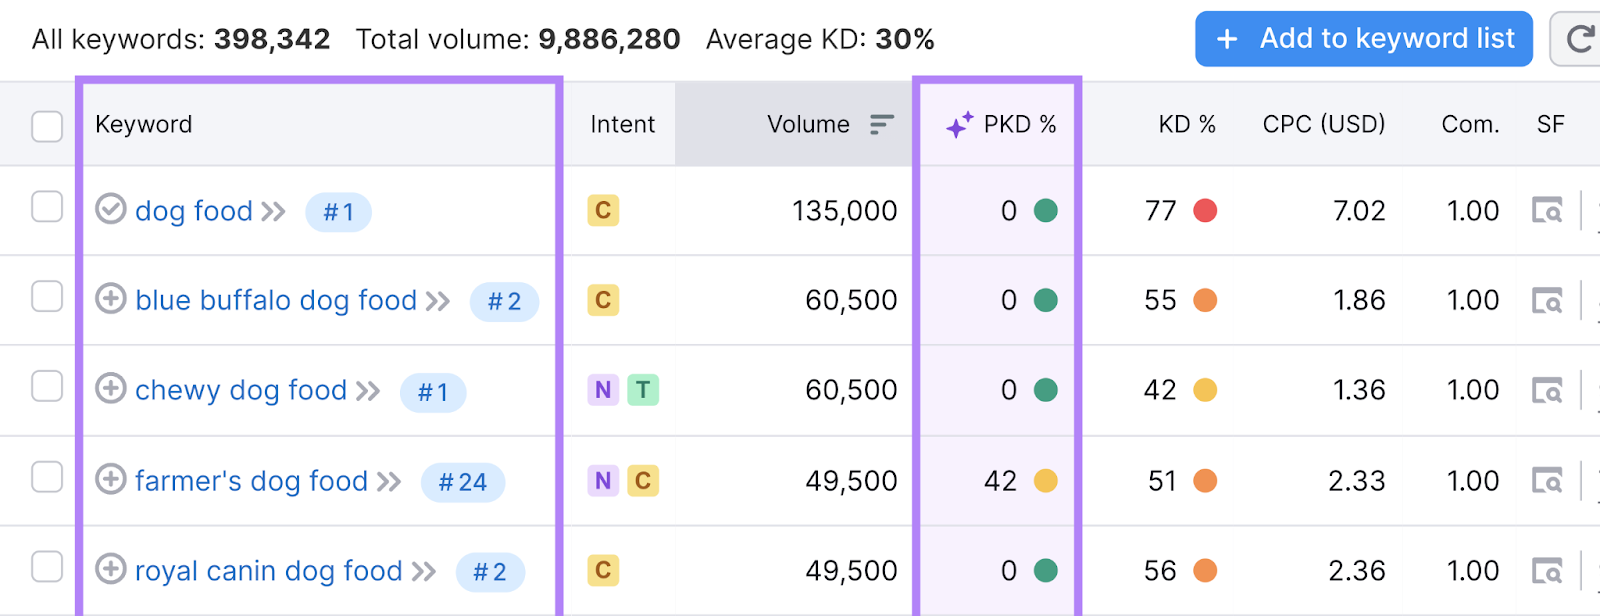Sort by CPC (USD) column header

(x=1323, y=124)
